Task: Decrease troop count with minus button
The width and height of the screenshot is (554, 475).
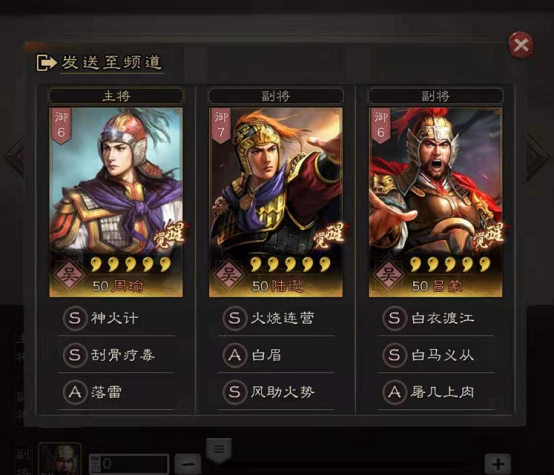Action: coord(188,464)
